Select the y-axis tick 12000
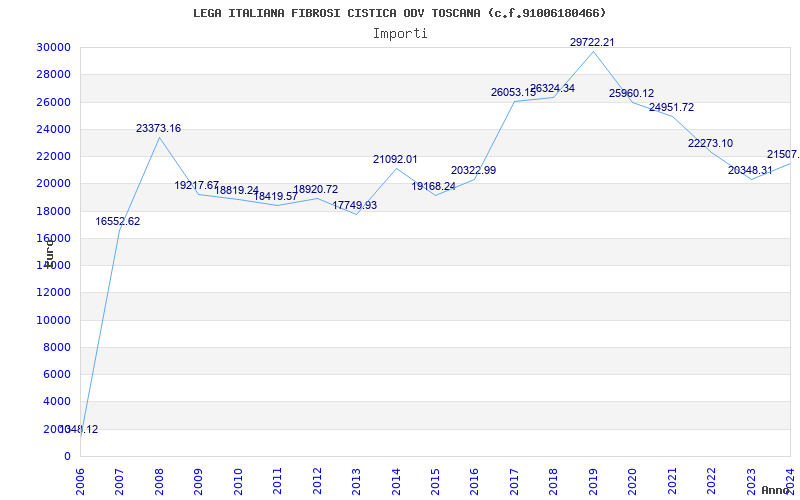Viewport: 800px width, 500px height. tap(54, 292)
